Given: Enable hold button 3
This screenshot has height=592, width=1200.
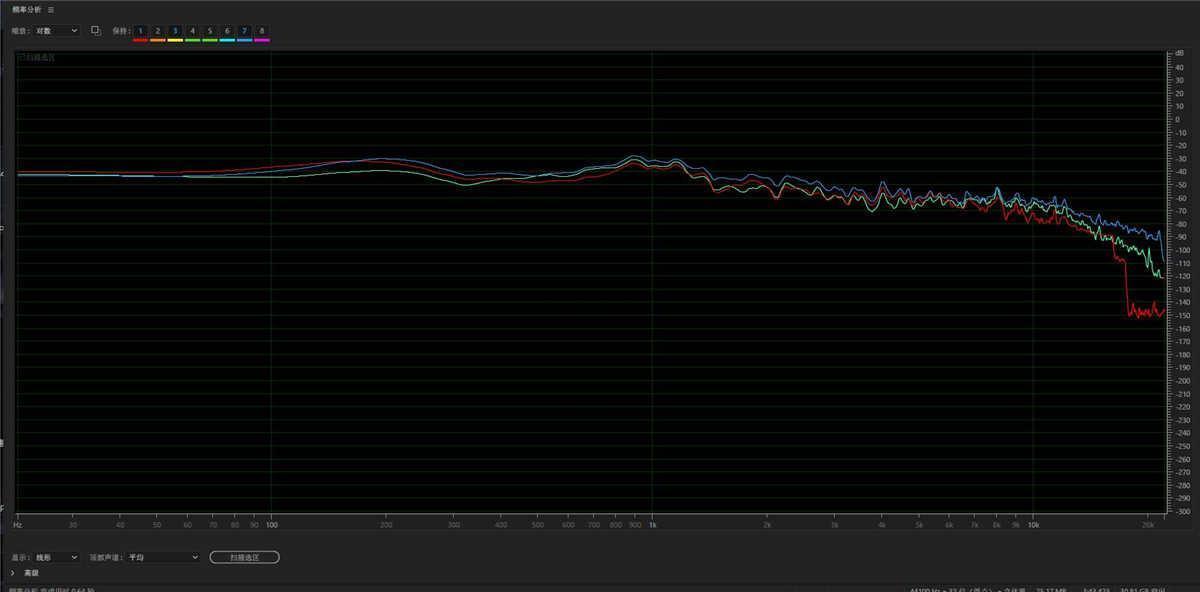Looking at the screenshot, I should pyautogui.click(x=175, y=31).
